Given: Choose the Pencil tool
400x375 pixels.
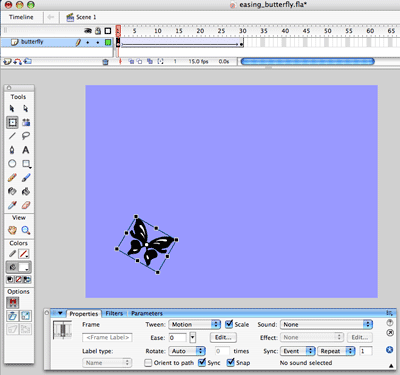Looking at the screenshot, I should 12,178.
